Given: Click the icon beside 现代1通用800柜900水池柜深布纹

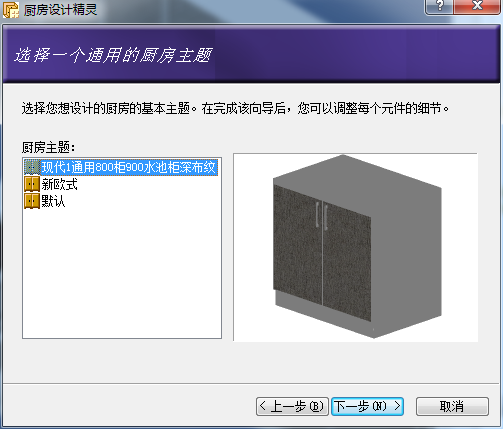Looking at the screenshot, I should pos(32,167).
